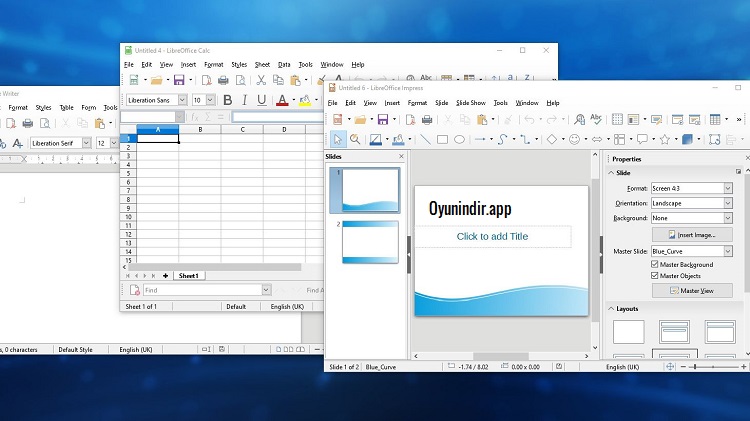Select the Zoom & Pan tool in Impress

tap(355, 139)
